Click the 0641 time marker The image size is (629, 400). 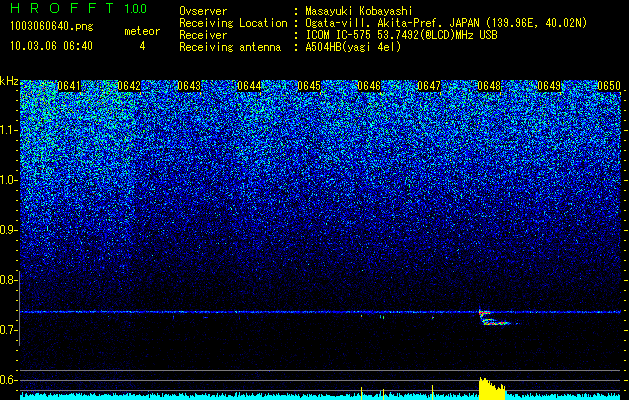tap(69, 86)
